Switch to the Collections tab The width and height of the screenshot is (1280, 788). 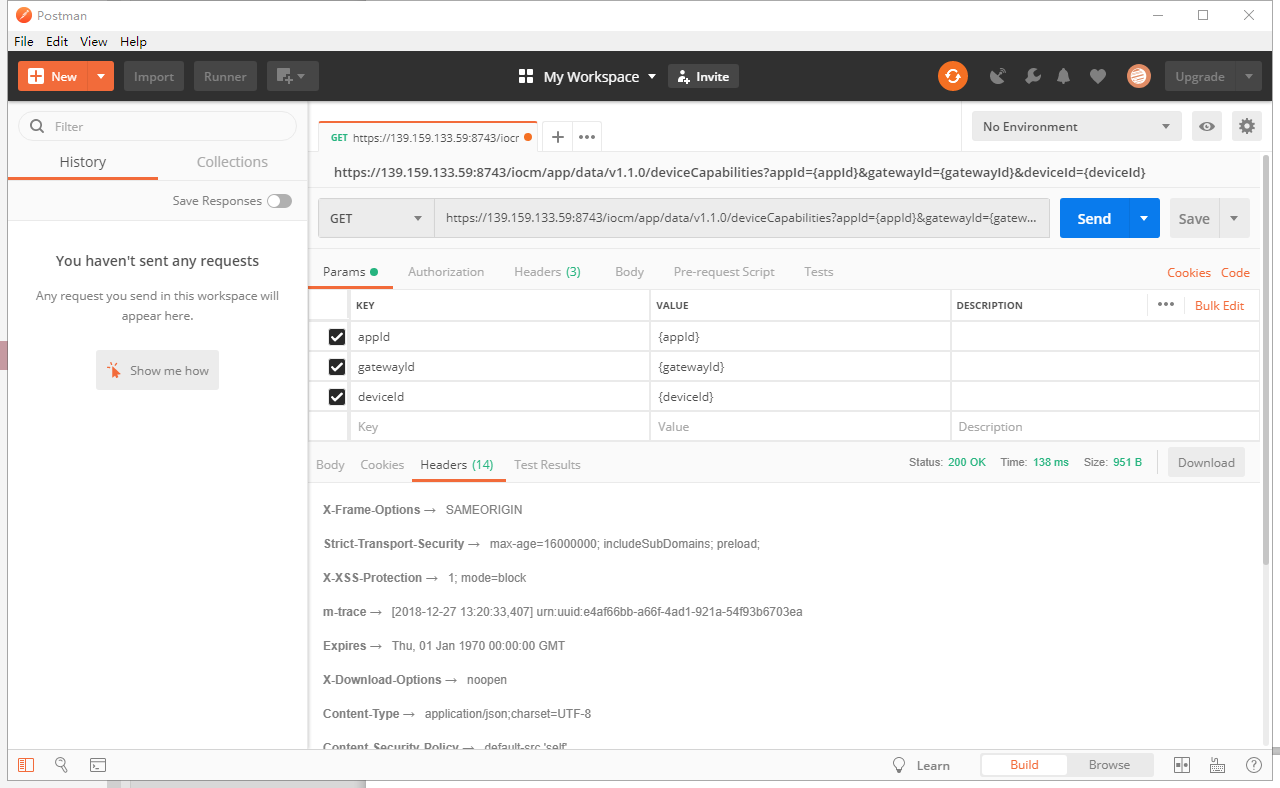232,162
